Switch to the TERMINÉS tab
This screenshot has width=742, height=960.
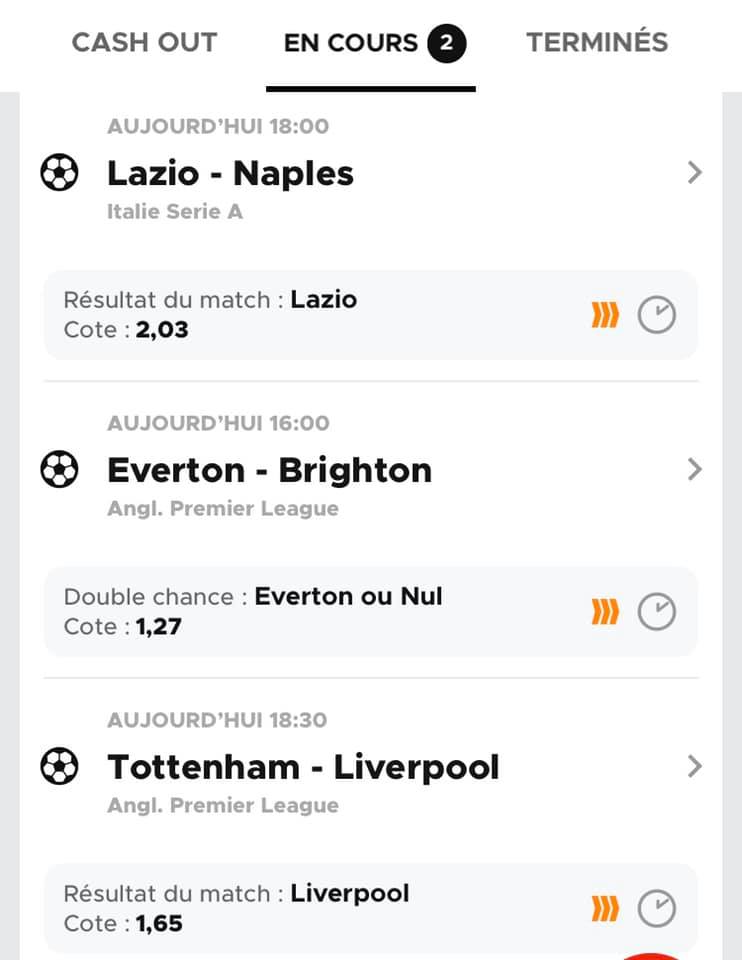pyautogui.click(x=597, y=43)
